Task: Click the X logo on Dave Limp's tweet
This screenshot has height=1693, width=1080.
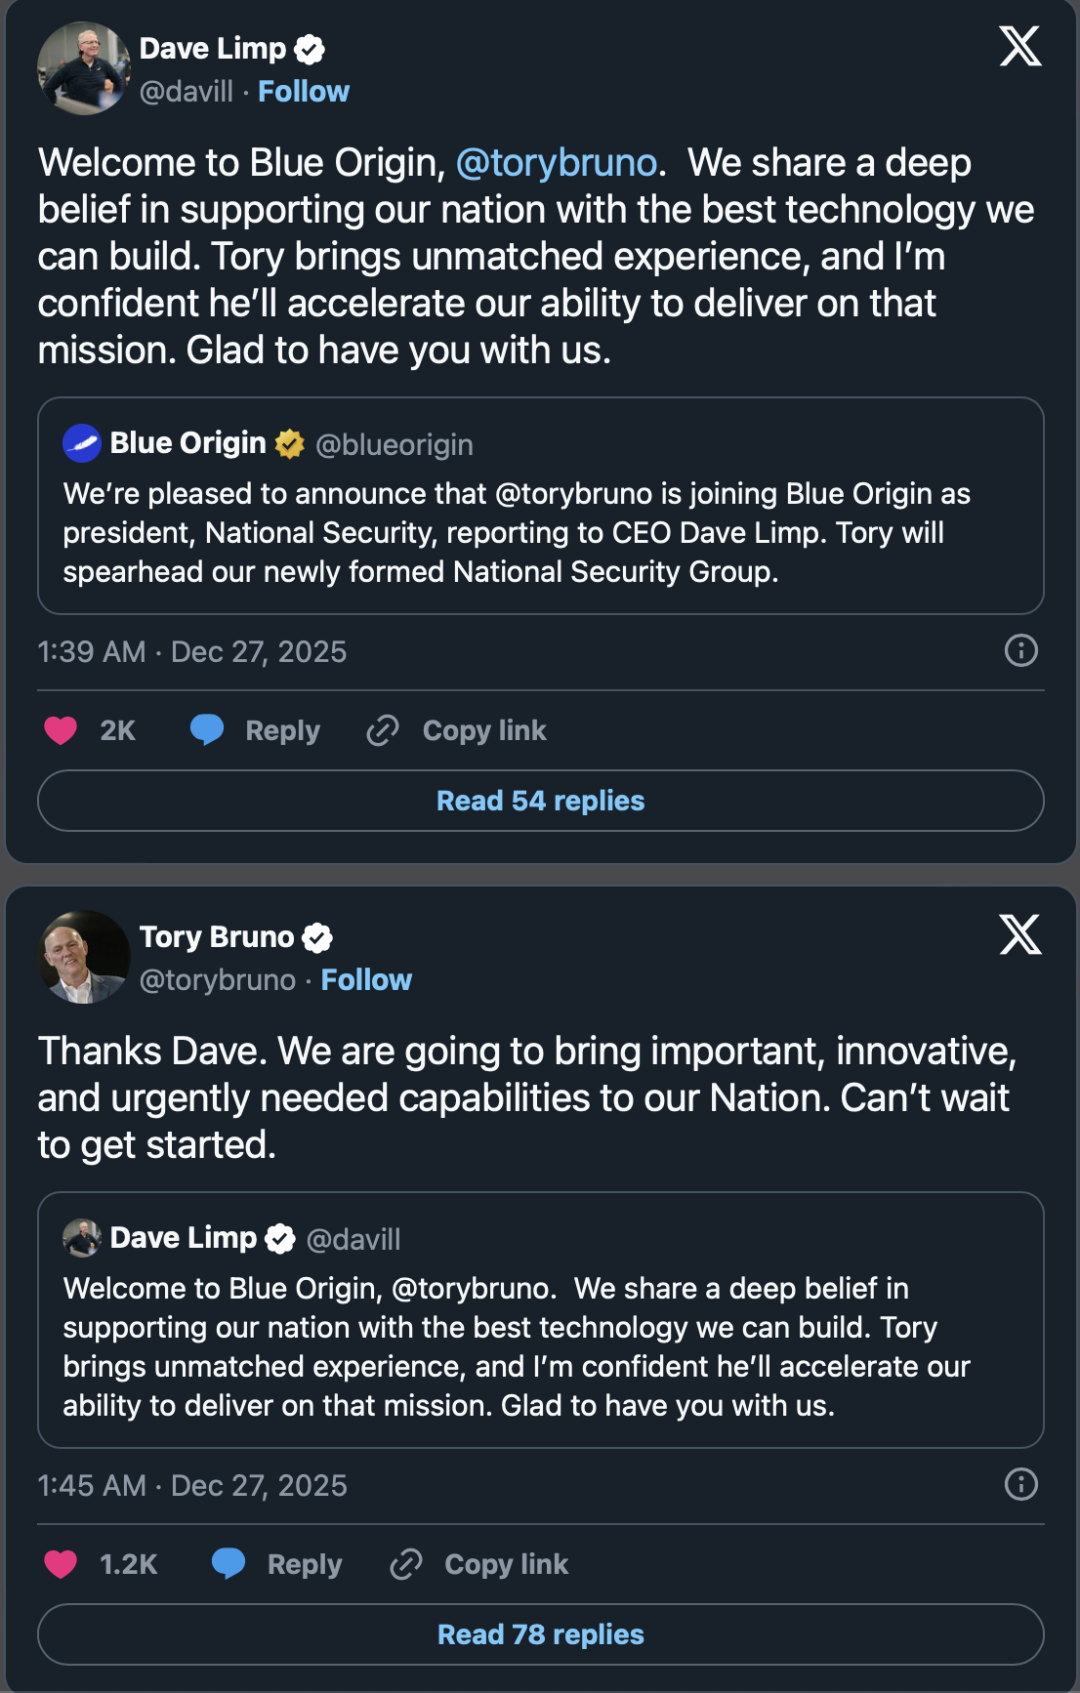Action: coord(1019,46)
